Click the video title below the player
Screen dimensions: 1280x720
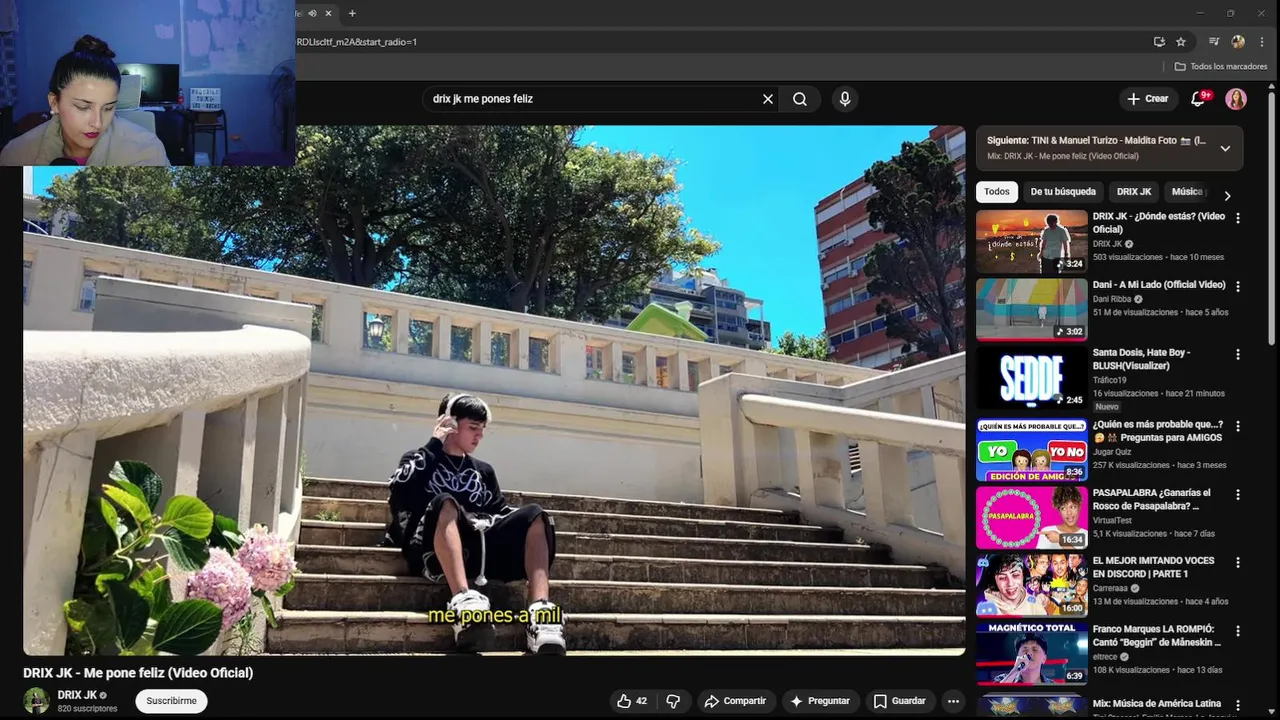(138, 673)
